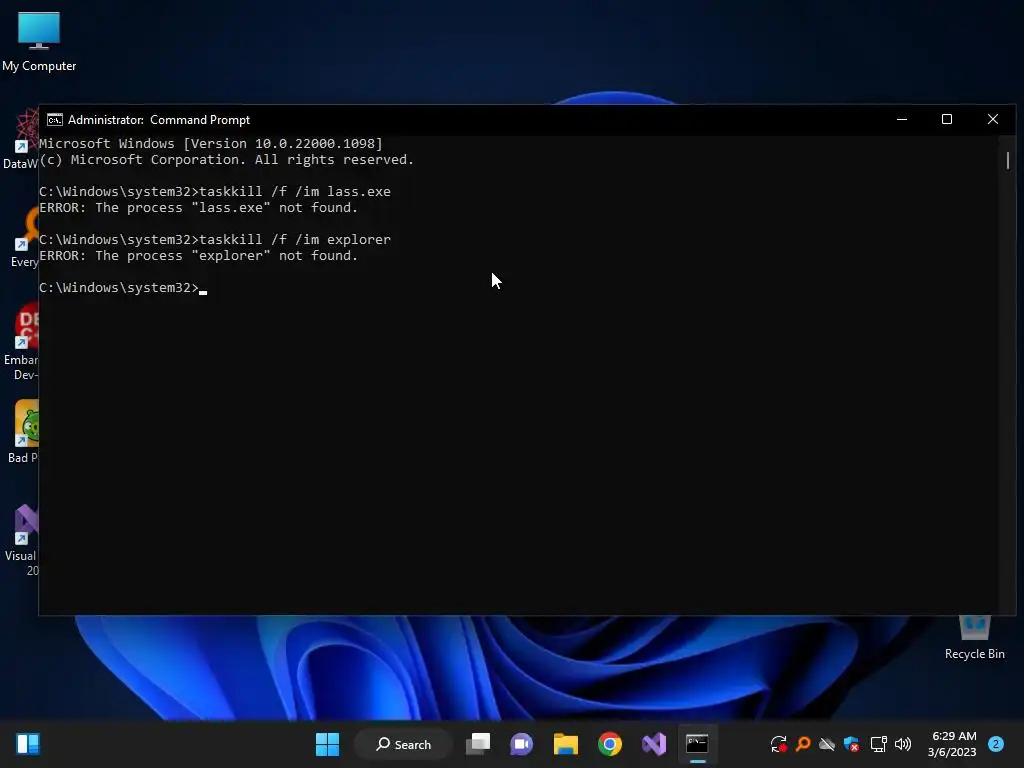This screenshot has width=1024, height=768.
Task: Click the '(c) Microsoft Corporation' copyright line
Action: [227, 160]
